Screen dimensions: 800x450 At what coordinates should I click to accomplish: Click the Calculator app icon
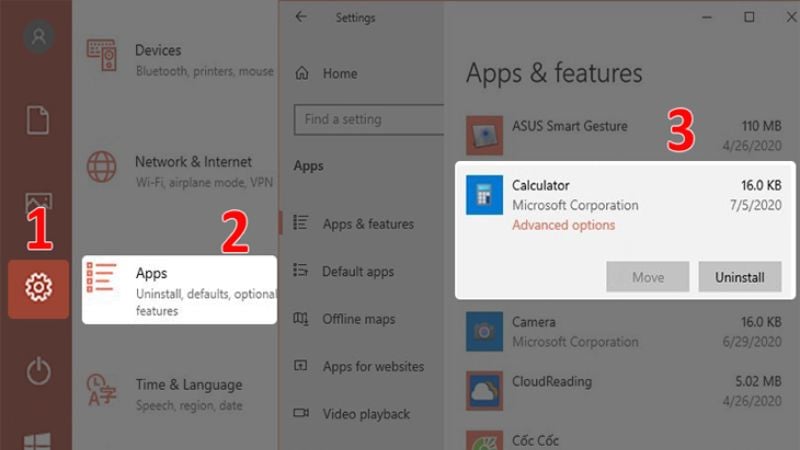[x=484, y=195]
